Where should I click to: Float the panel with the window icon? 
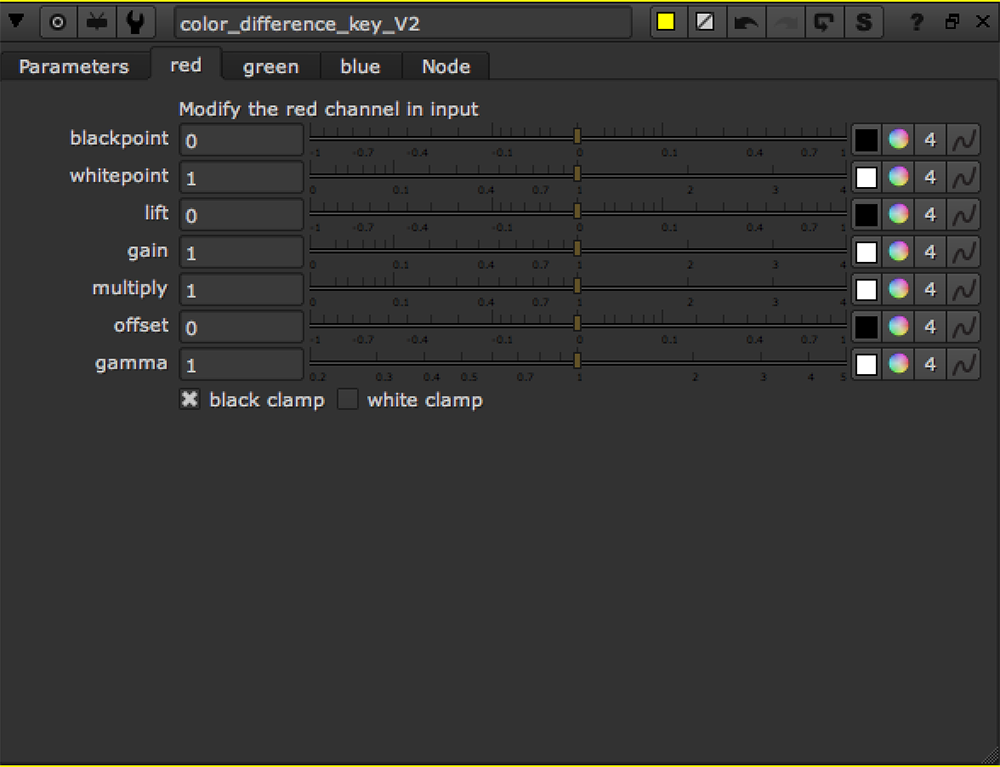point(952,22)
